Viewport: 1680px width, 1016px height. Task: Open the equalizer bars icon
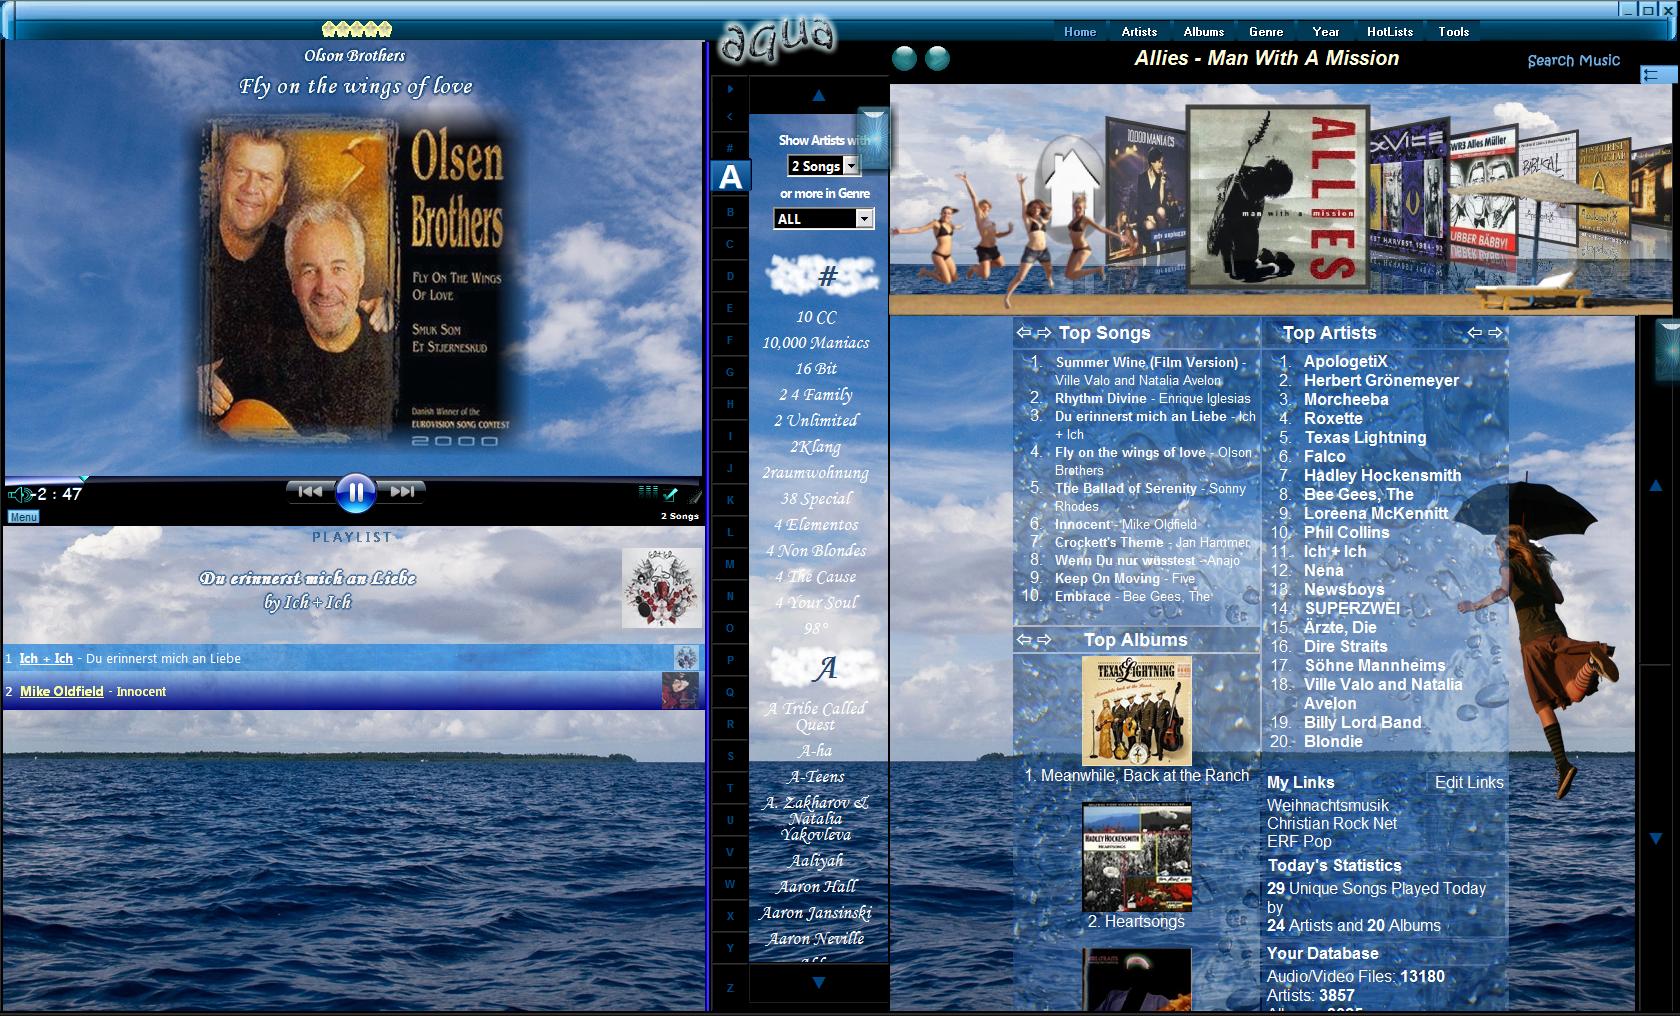[x=648, y=491]
